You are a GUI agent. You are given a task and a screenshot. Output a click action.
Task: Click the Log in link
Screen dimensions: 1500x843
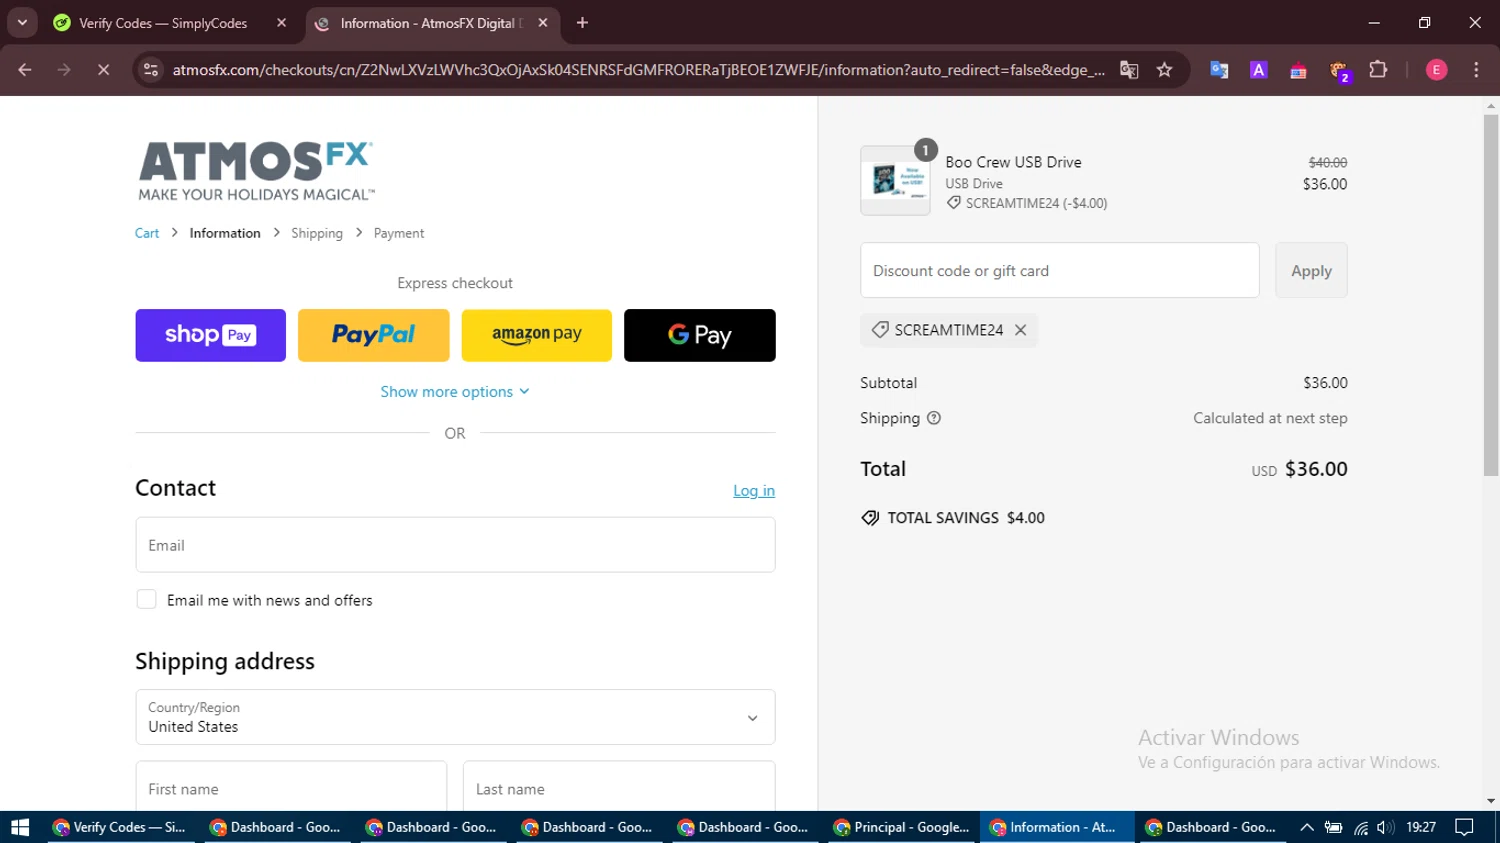[754, 491]
